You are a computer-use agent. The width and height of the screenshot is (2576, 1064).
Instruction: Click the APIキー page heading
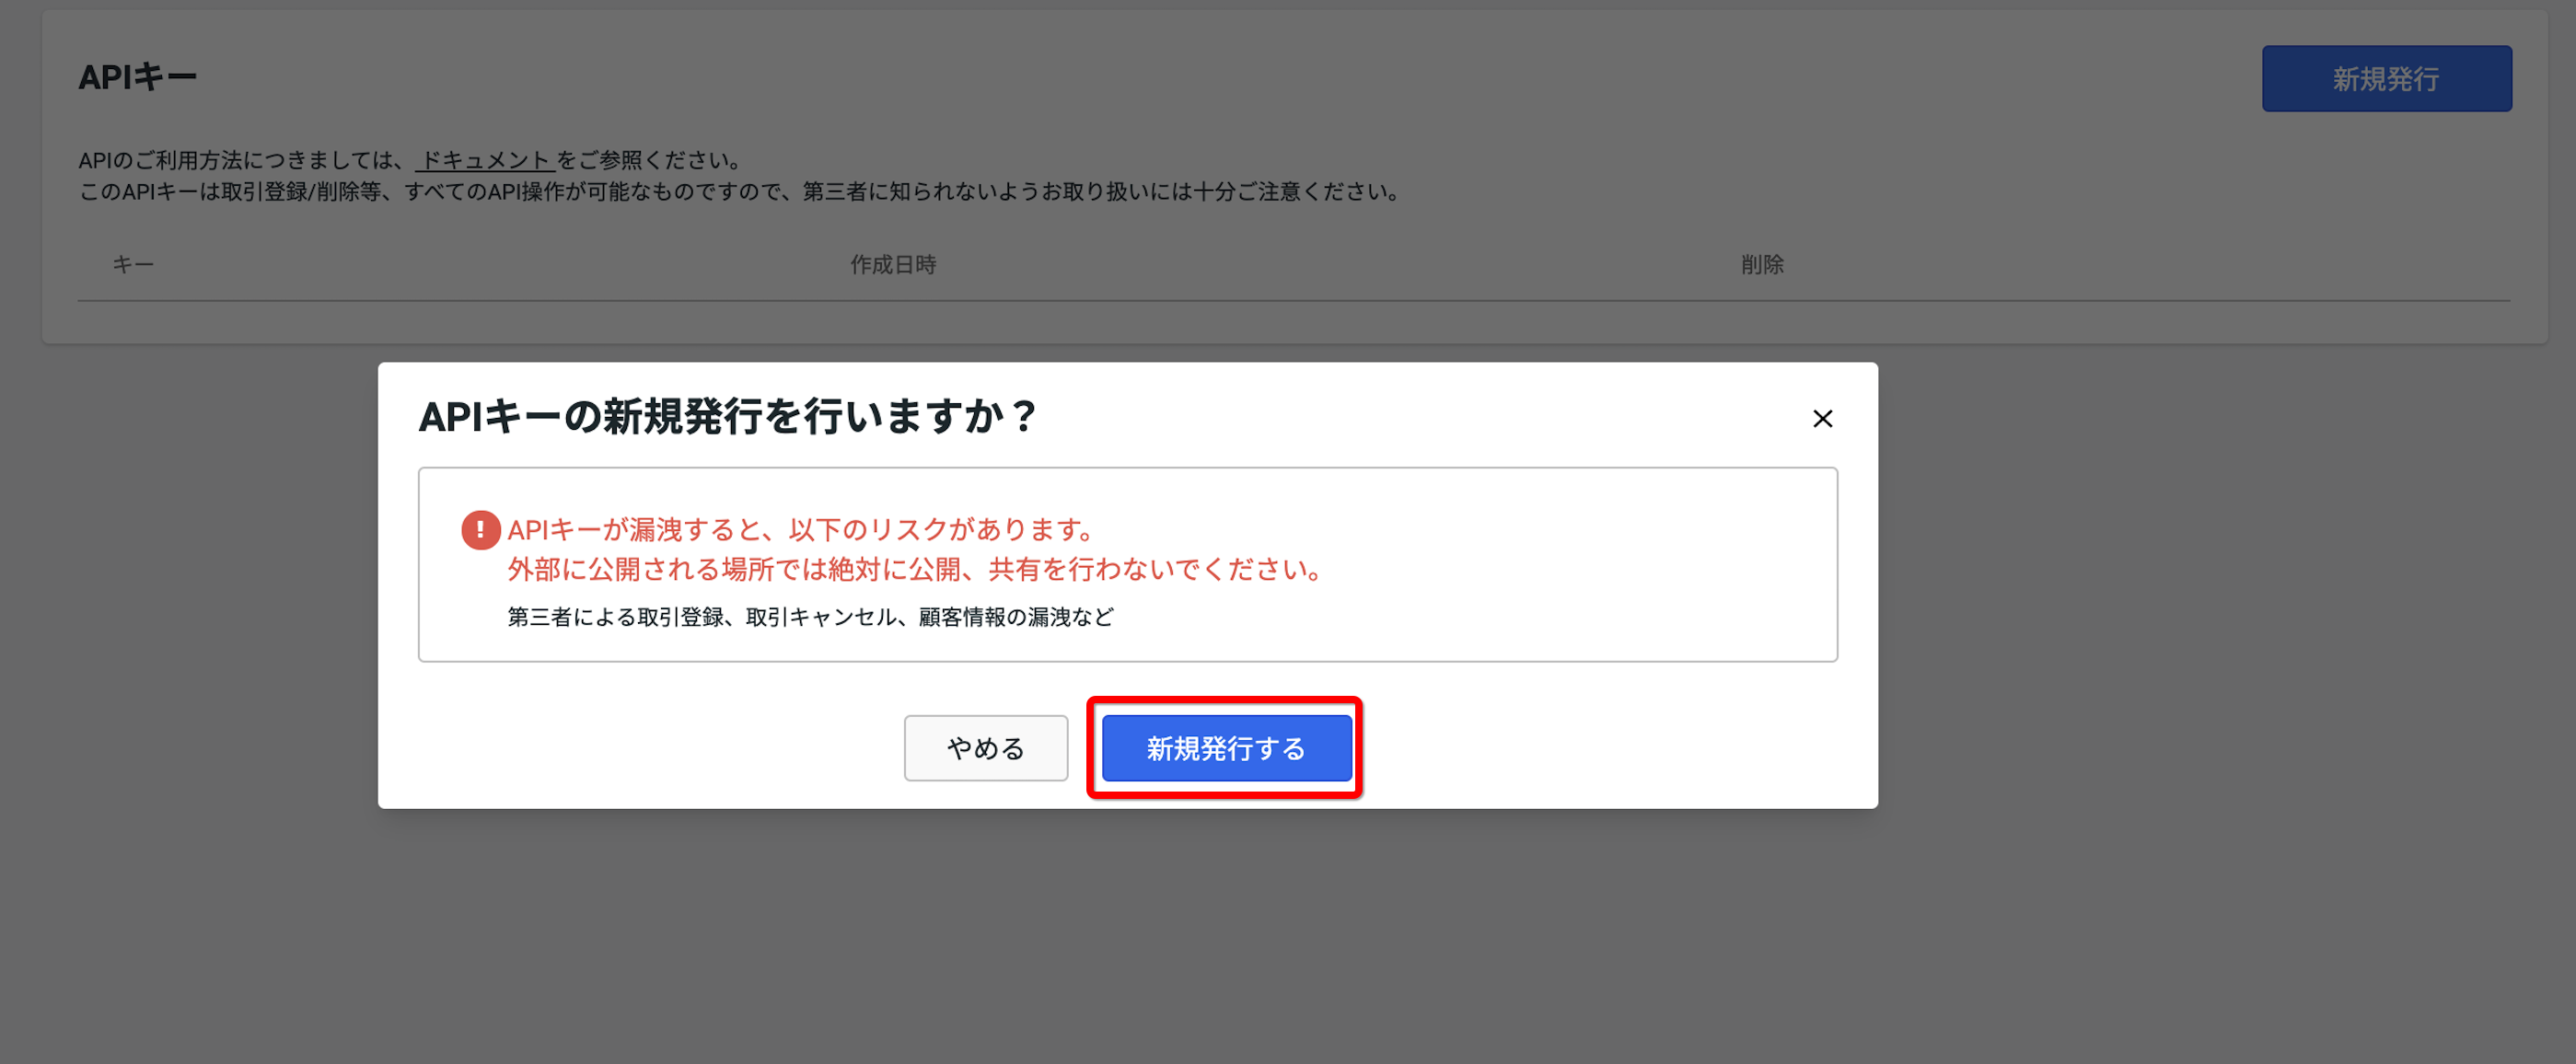pyautogui.click(x=138, y=77)
